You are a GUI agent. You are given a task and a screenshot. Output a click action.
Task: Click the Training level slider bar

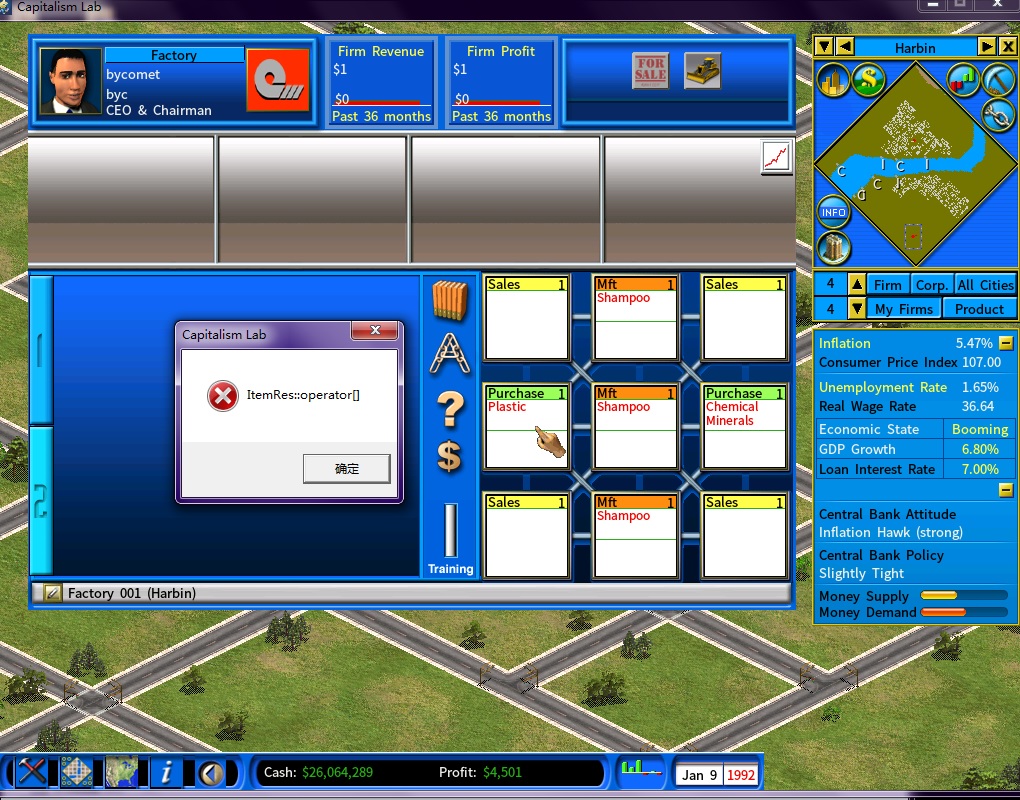point(450,529)
